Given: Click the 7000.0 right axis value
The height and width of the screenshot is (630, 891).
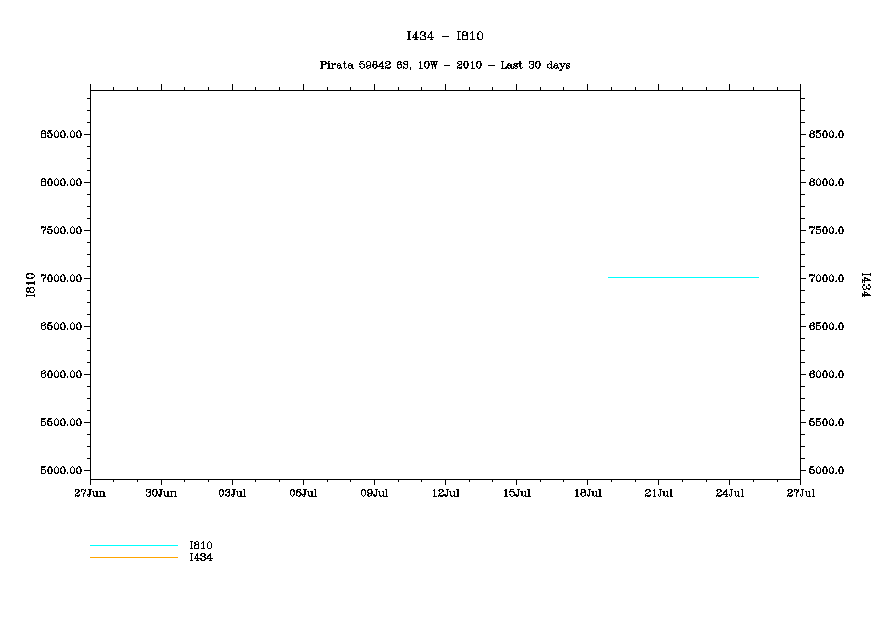Looking at the screenshot, I should [827, 279].
